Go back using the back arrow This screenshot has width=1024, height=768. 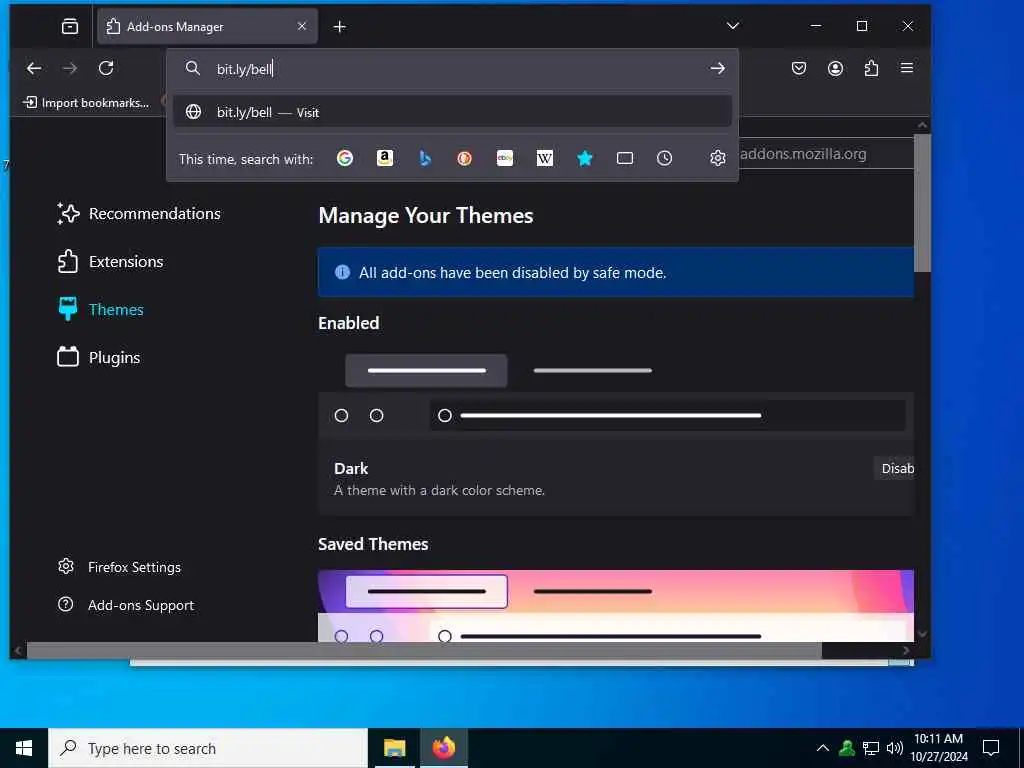coord(34,68)
